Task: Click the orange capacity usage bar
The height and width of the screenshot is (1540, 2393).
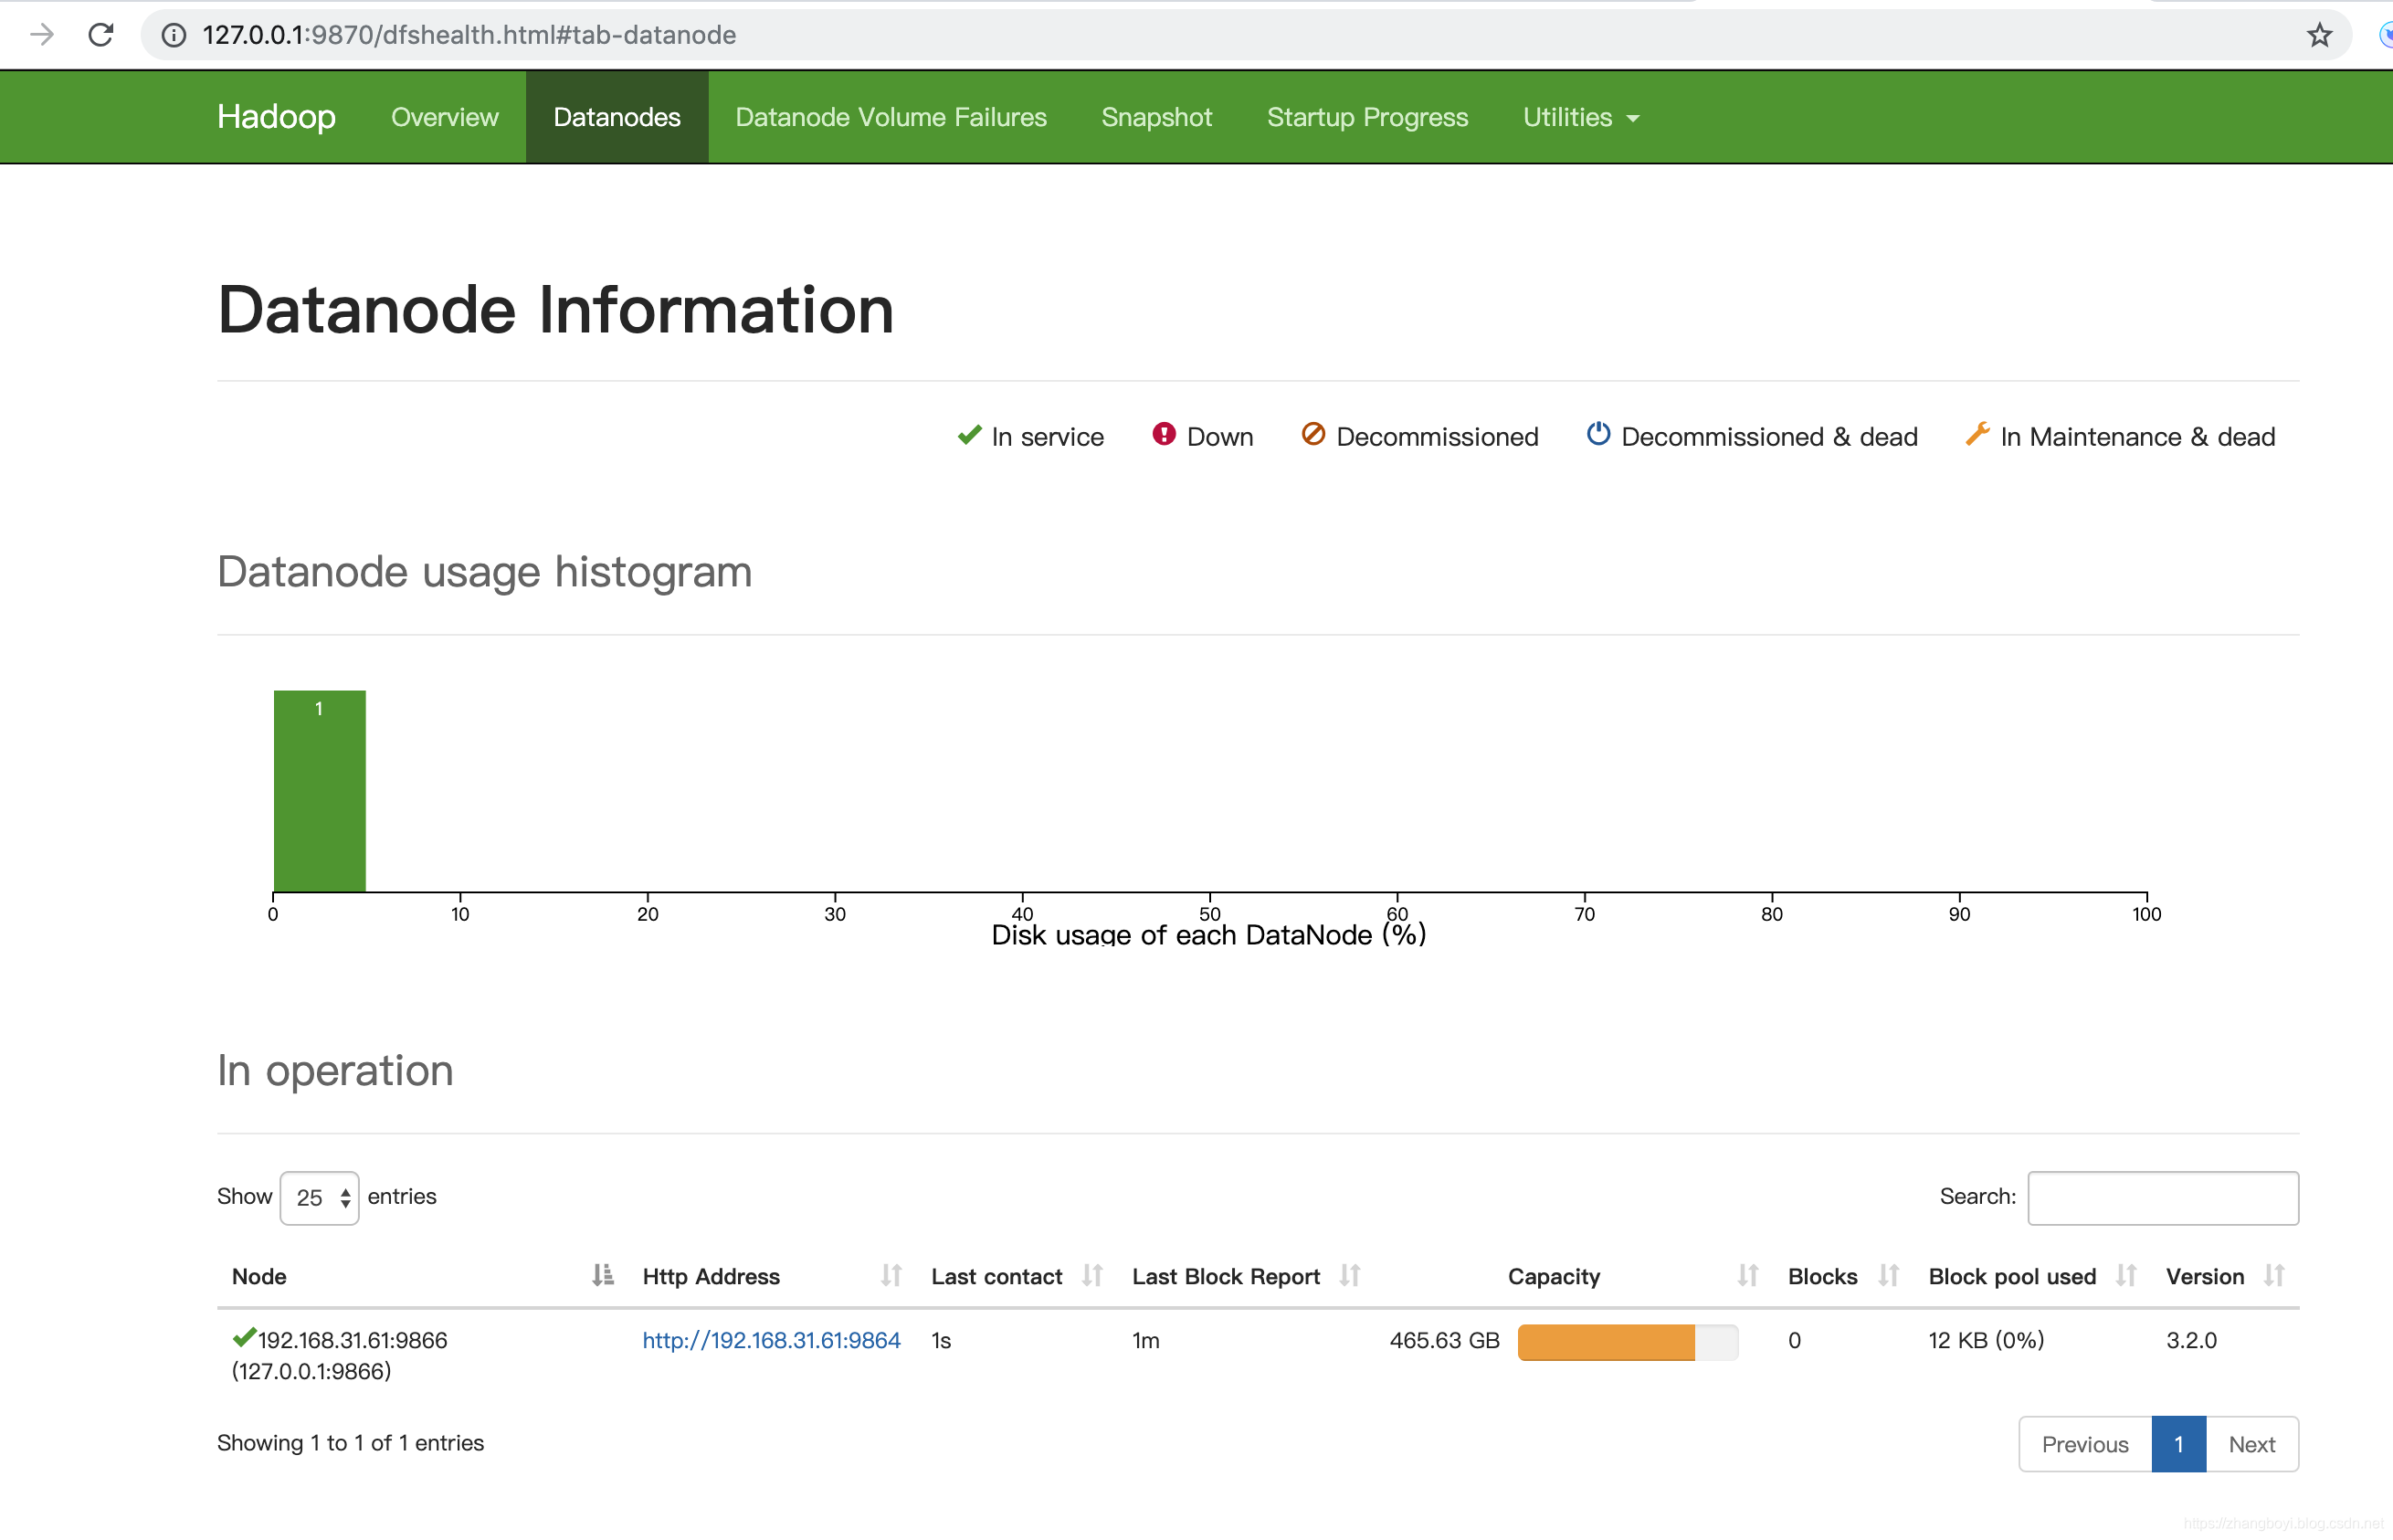Action: (x=1605, y=1342)
